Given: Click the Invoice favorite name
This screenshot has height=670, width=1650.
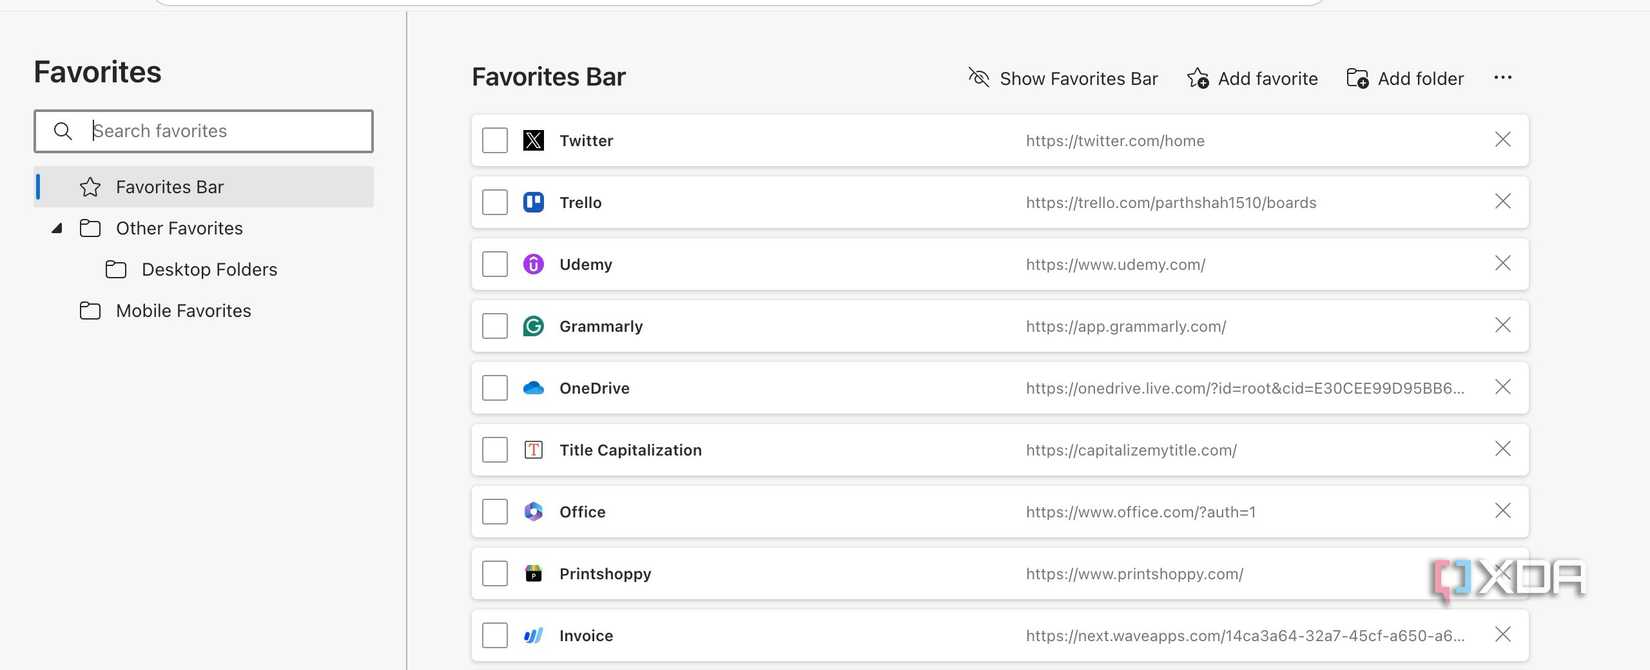Looking at the screenshot, I should [586, 636].
